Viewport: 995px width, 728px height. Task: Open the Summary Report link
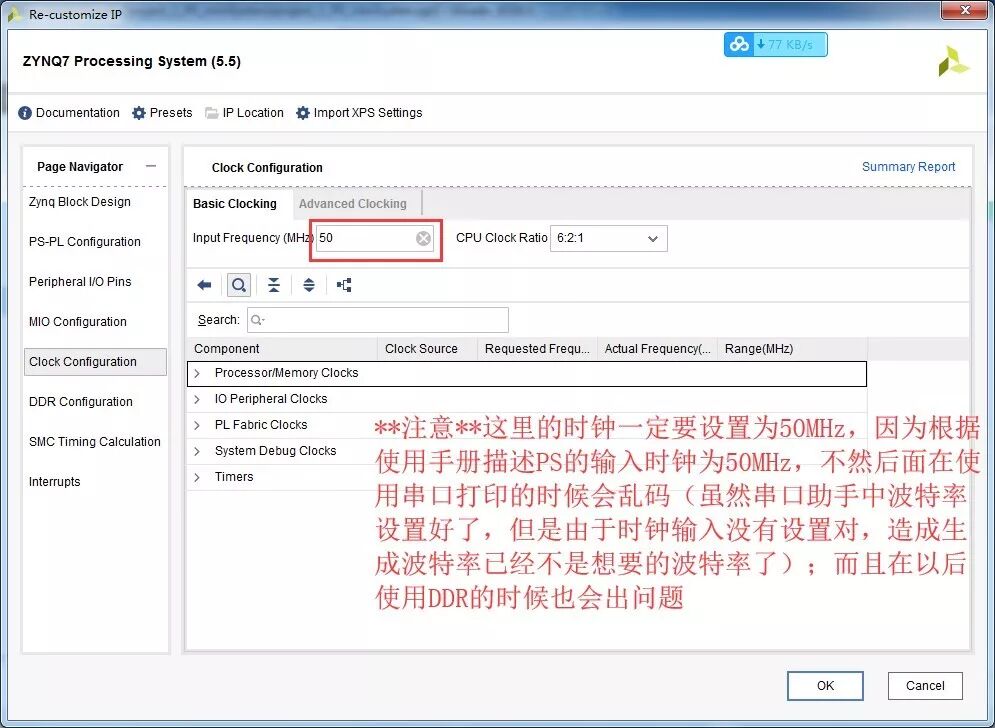(908, 167)
